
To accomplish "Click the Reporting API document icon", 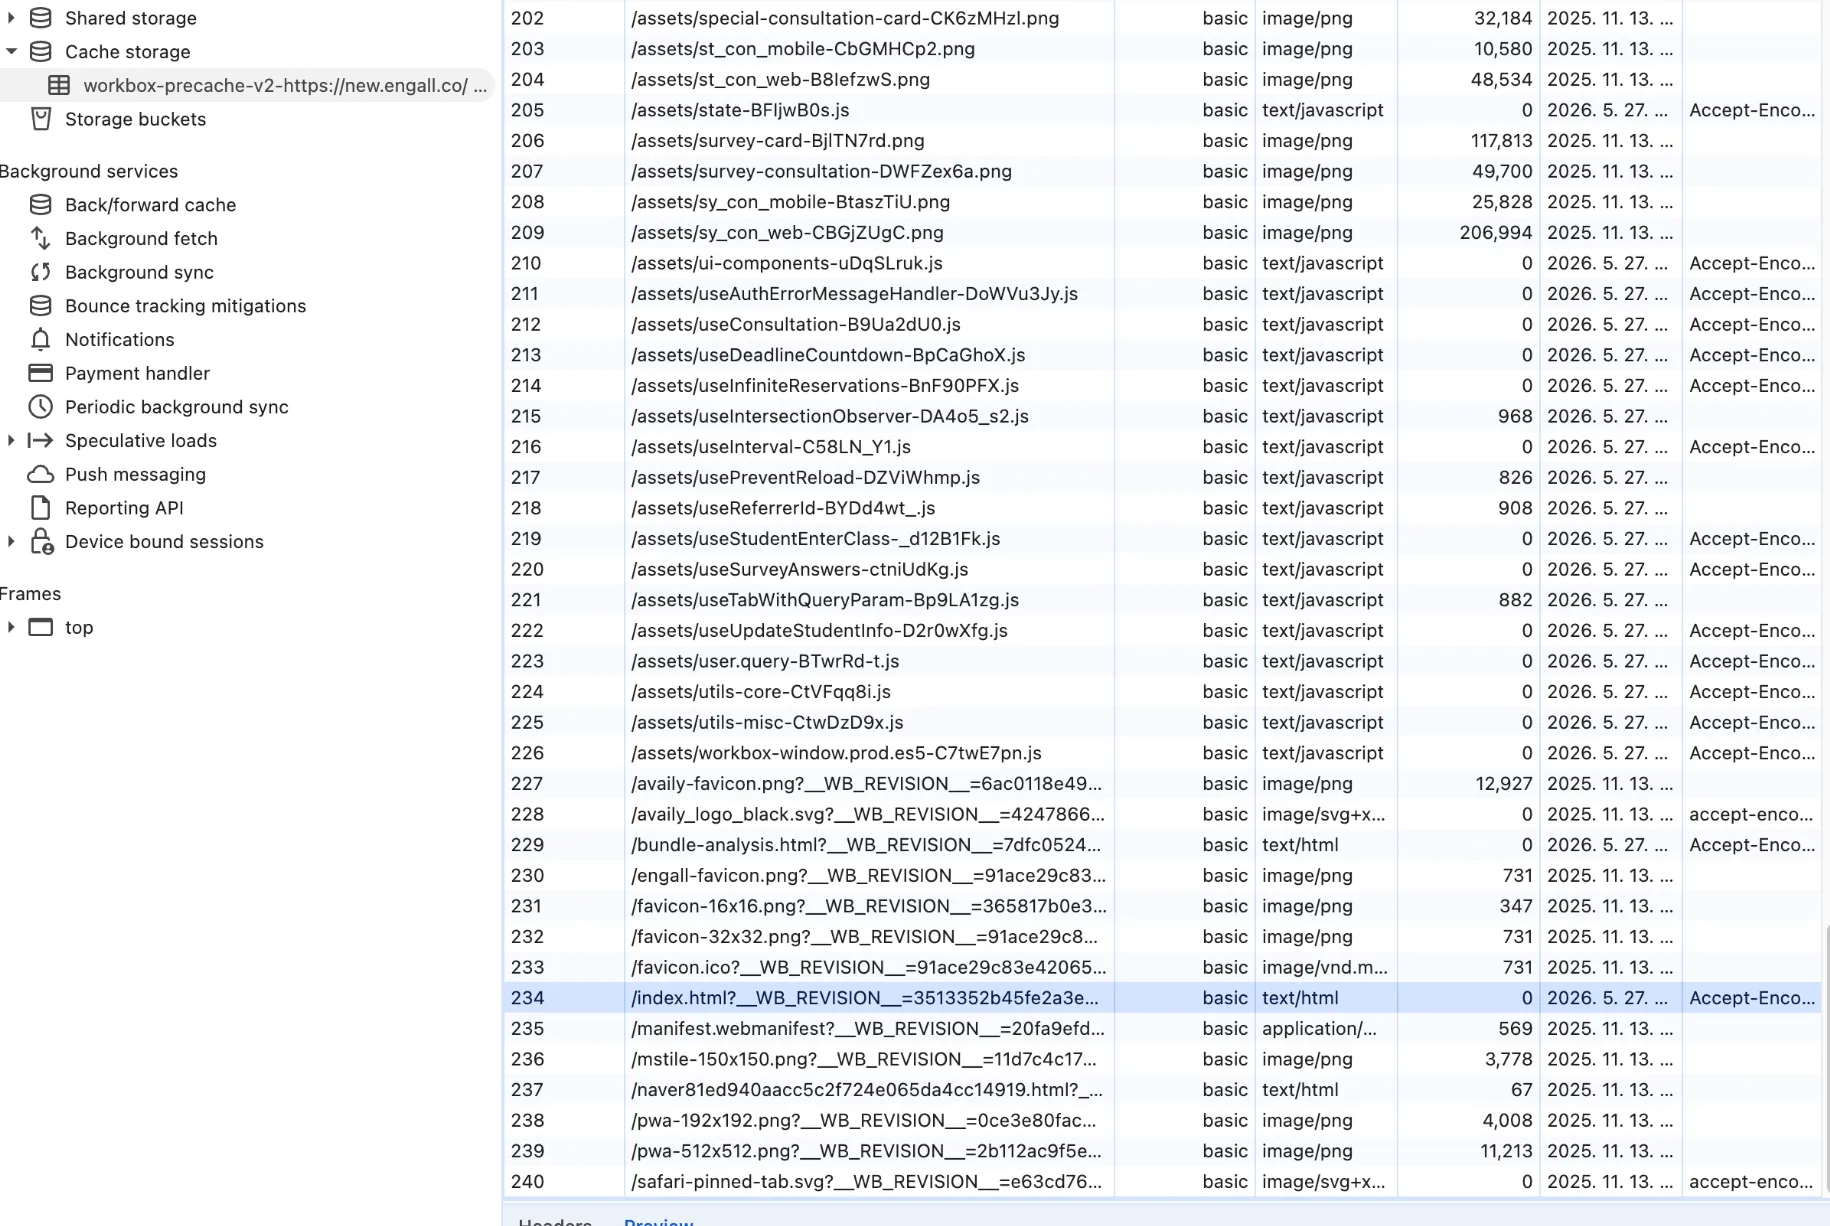I will tap(40, 508).
